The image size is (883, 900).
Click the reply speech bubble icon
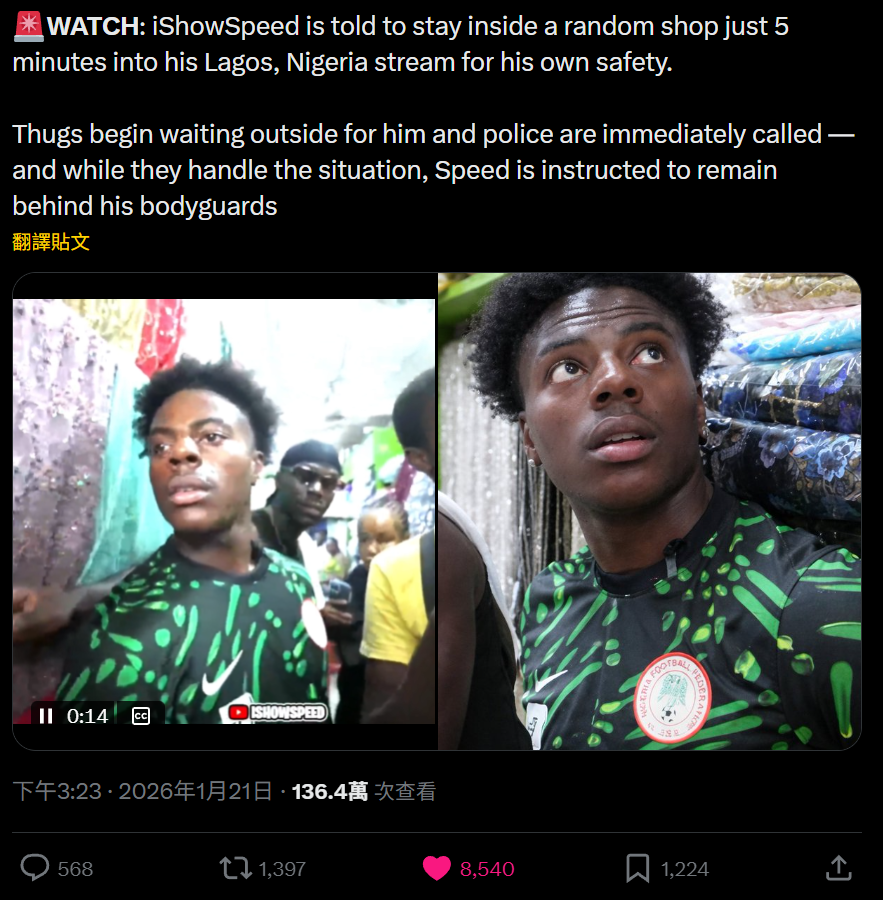pyautogui.click(x=35, y=868)
